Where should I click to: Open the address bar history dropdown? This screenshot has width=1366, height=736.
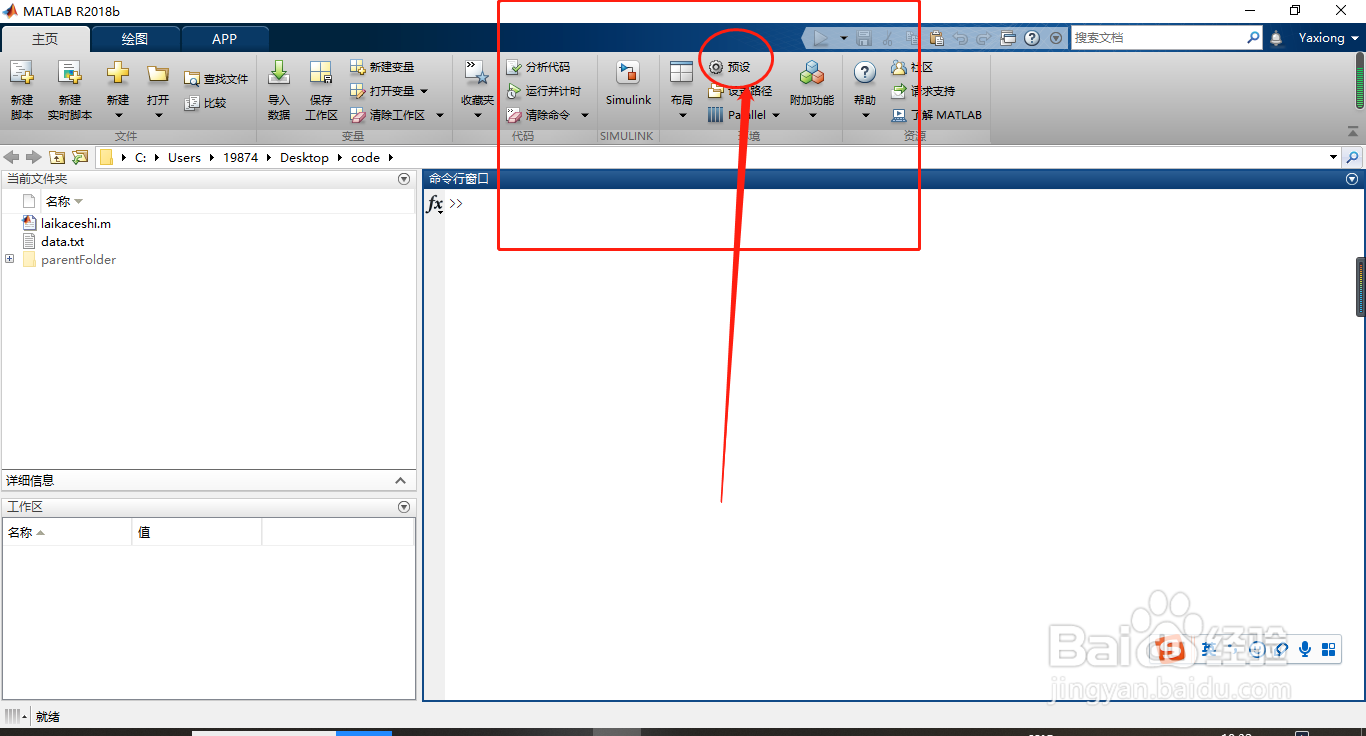point(1333,157)
